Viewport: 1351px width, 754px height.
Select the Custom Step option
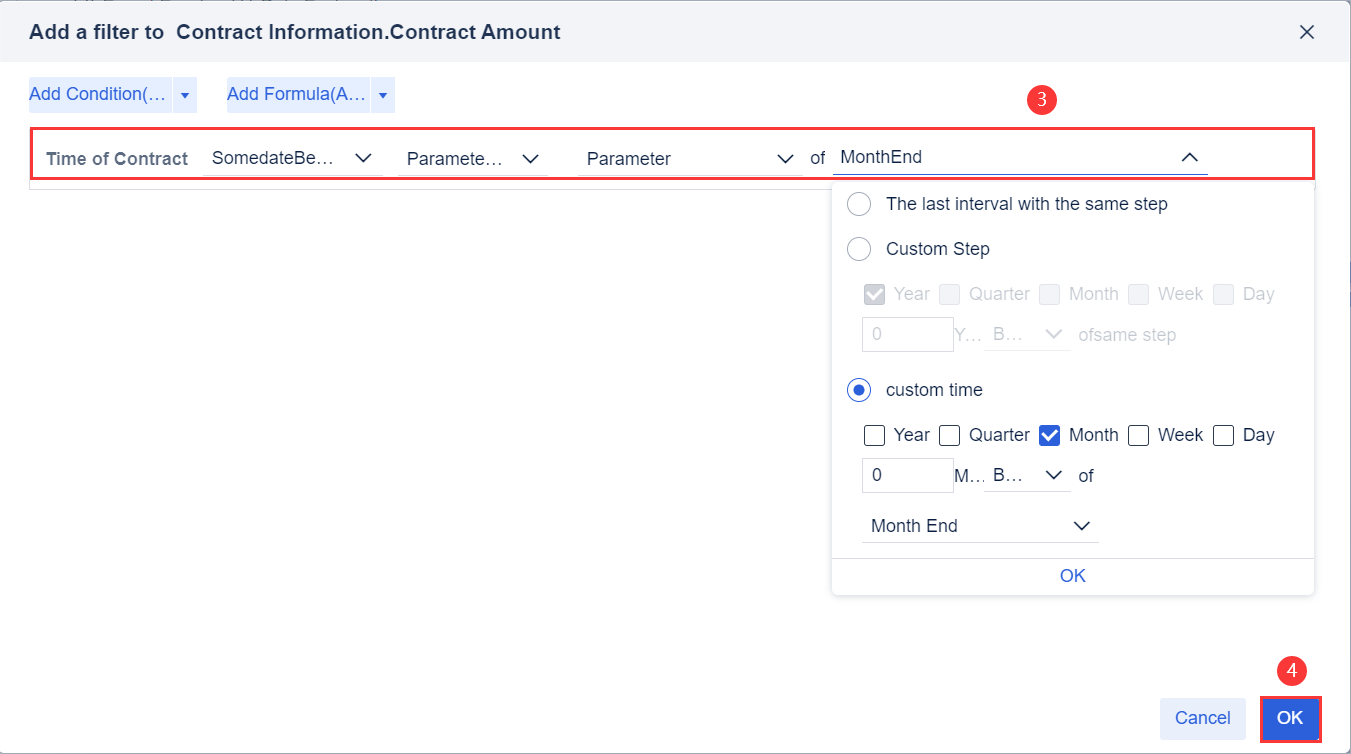(859, 249)
